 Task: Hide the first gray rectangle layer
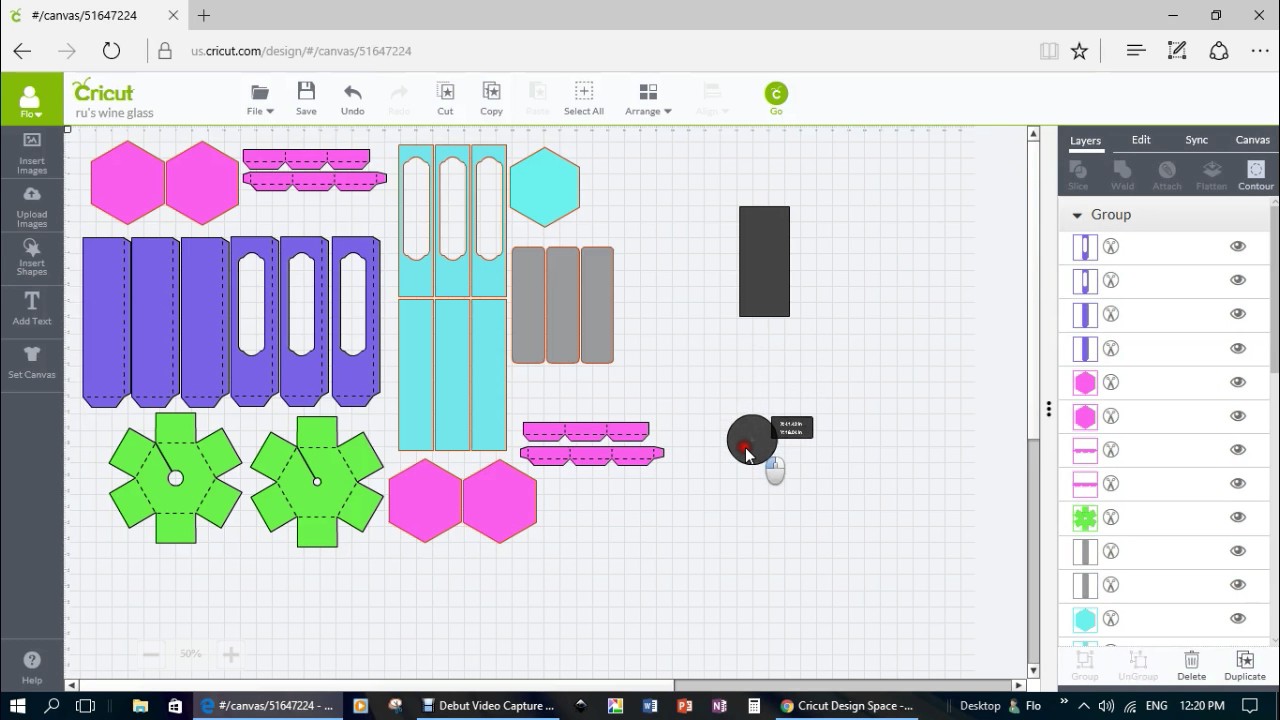(x=1238, y=551)
